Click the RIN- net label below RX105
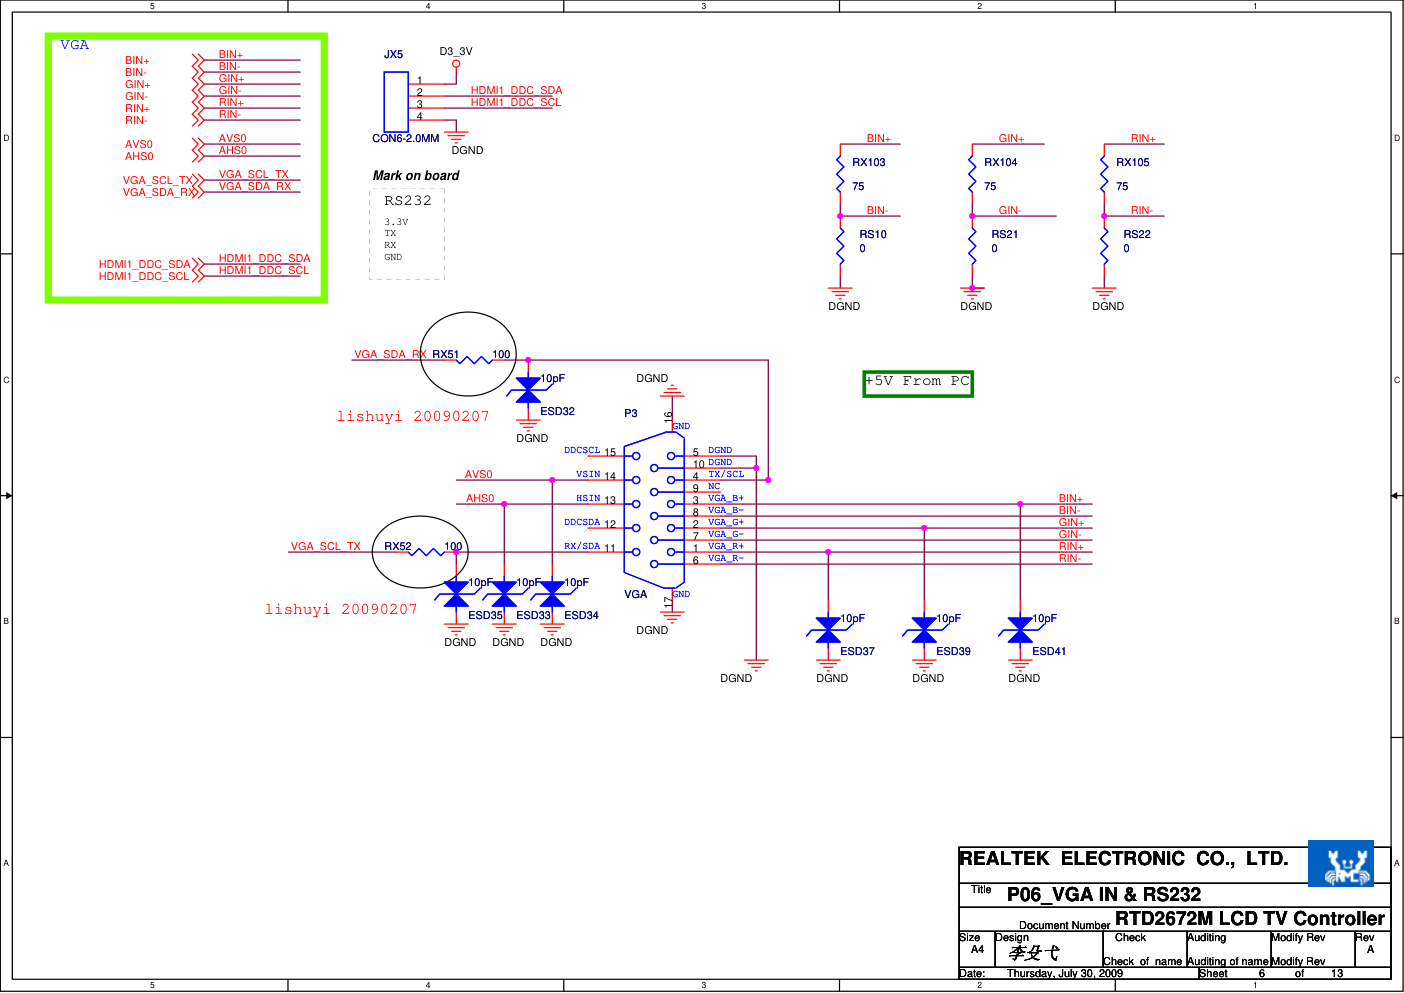The image size is (1404, 993). (x=1142, y=210)
